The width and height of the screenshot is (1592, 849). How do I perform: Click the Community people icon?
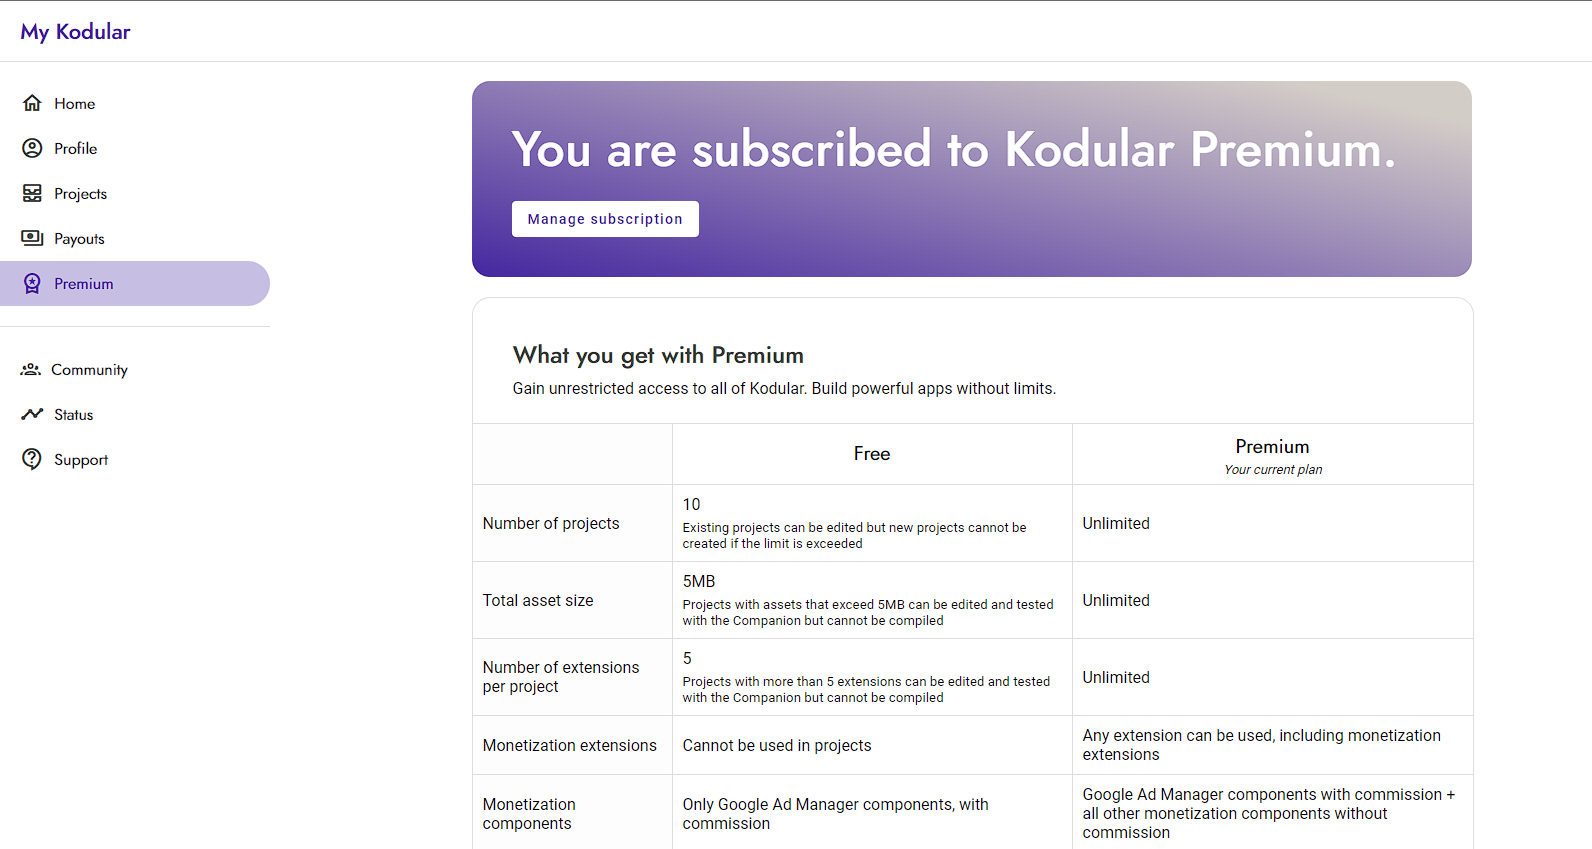pos(31,370)
